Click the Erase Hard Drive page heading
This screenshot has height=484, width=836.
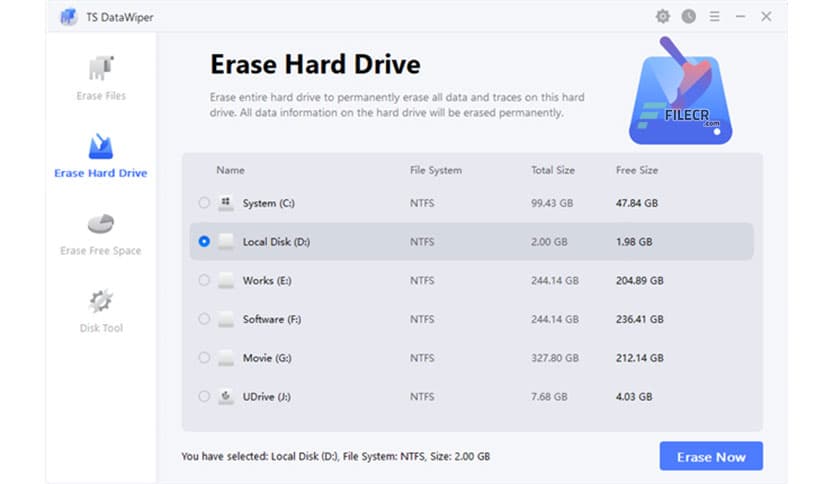[x=315, y=64]
